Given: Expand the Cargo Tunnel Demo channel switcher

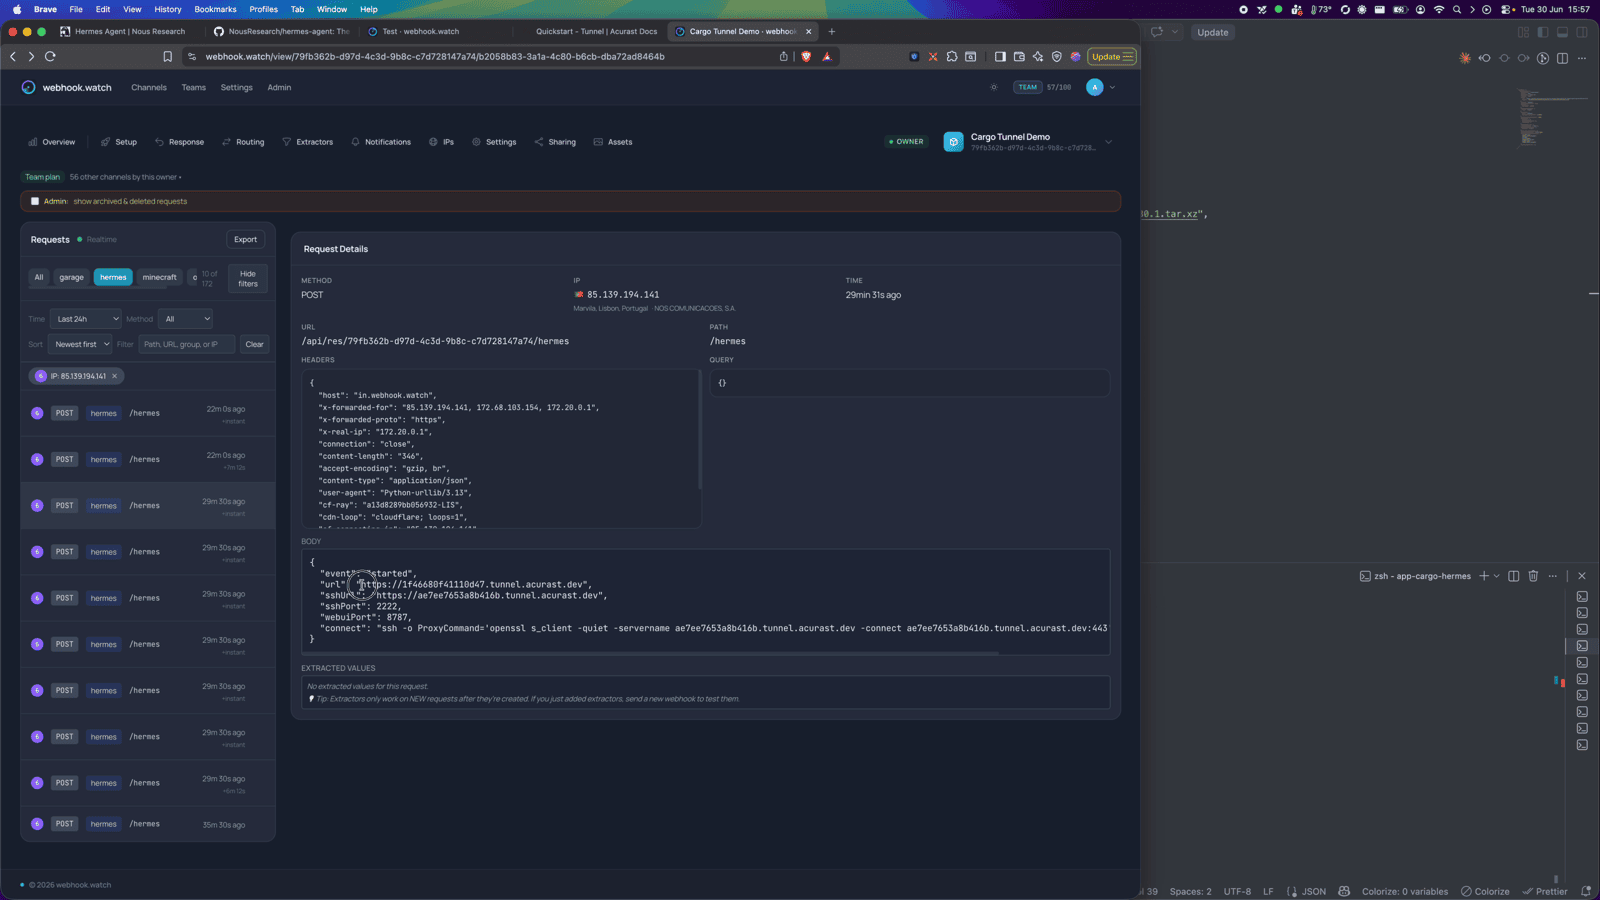Looking at the screenshot, I should coord(1108,142).
